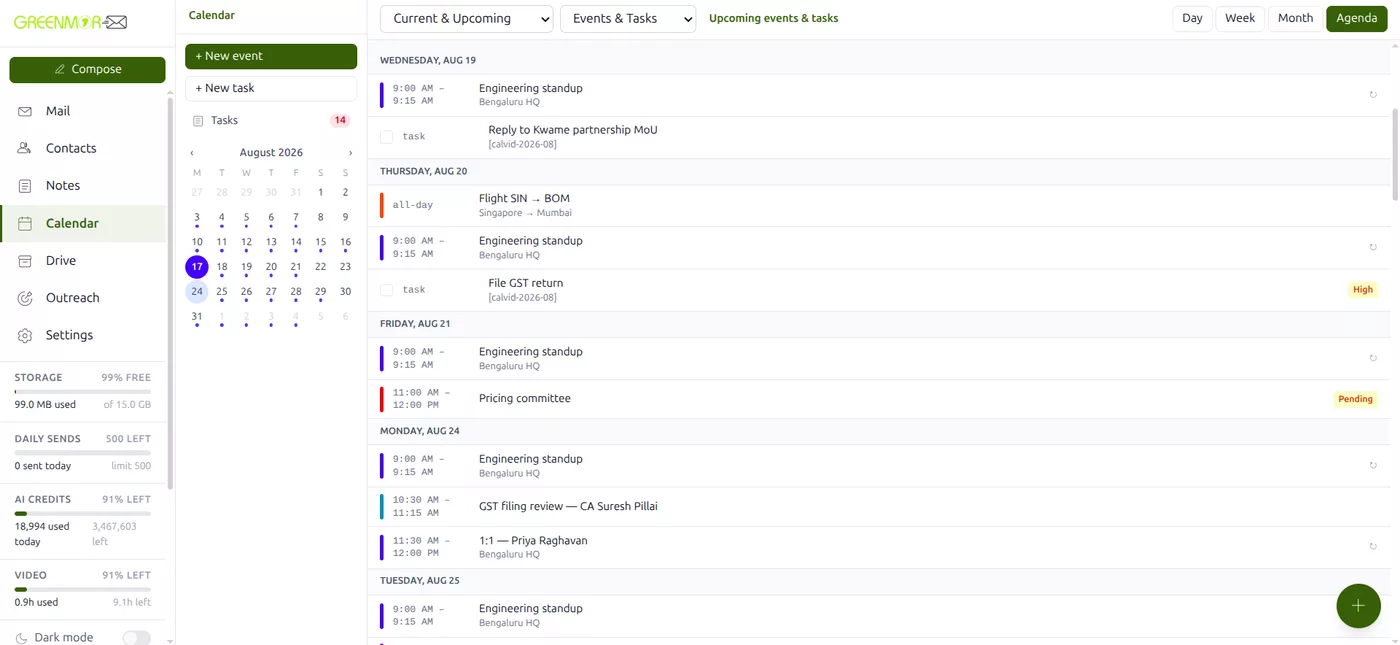Switch to Week view

(x=1240, y=18)
